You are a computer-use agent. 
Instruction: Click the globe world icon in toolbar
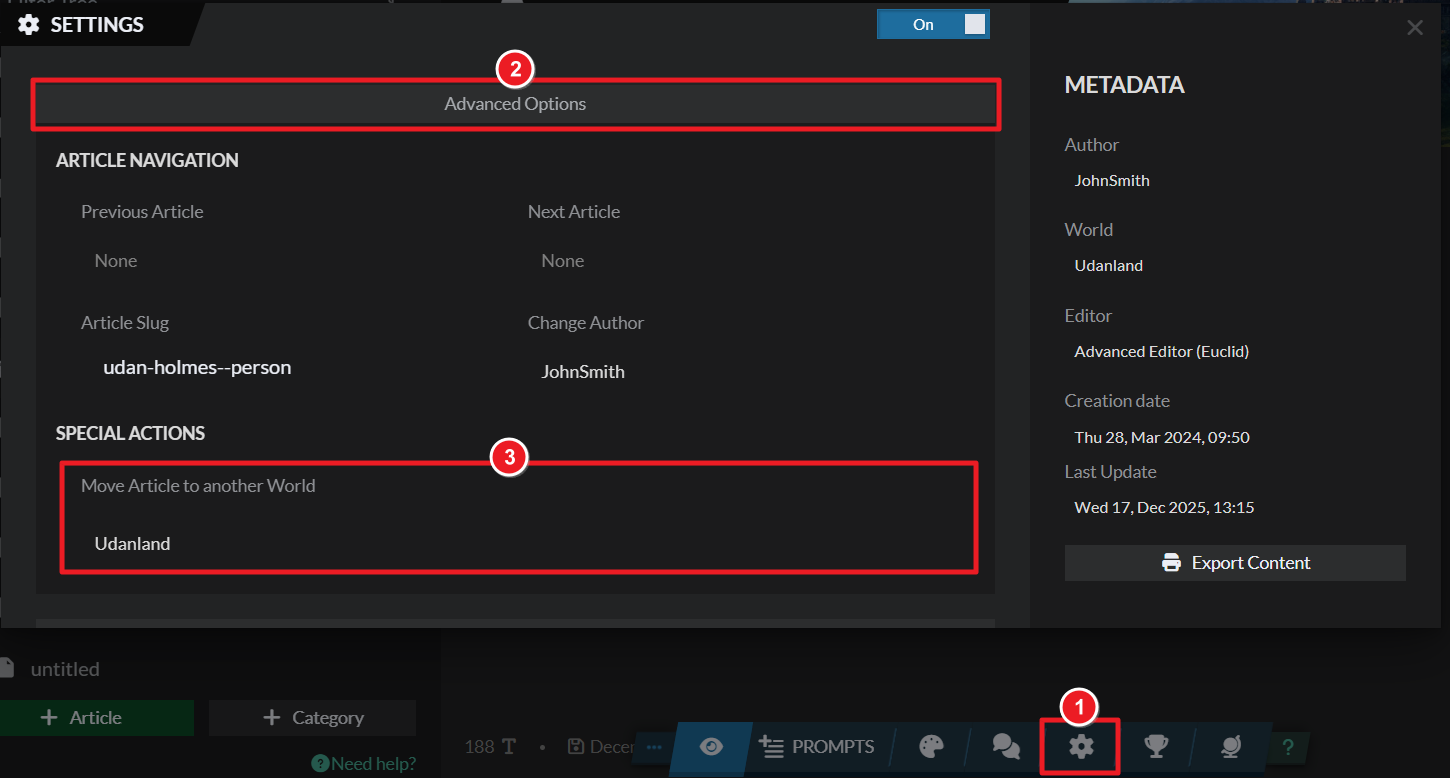coord(1231,746)
